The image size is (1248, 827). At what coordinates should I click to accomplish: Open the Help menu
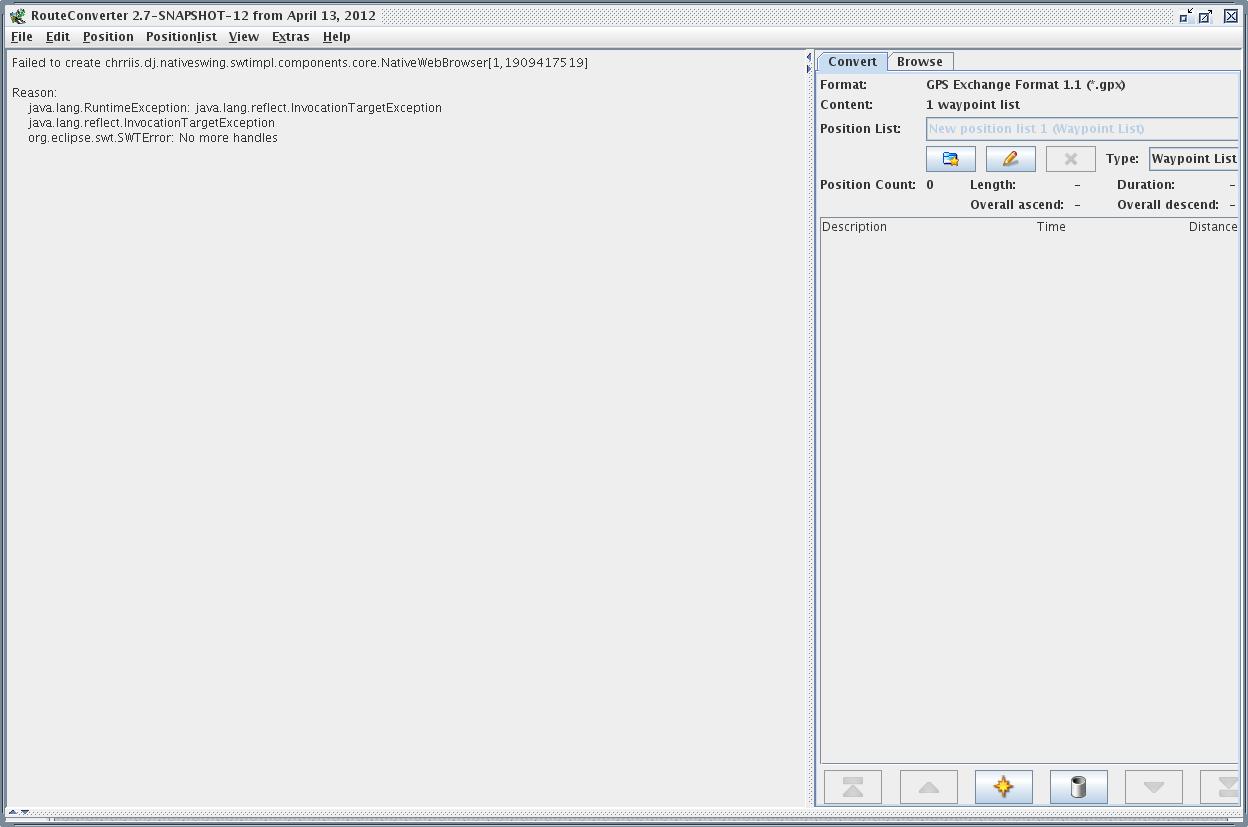click(x=336, y=37)
